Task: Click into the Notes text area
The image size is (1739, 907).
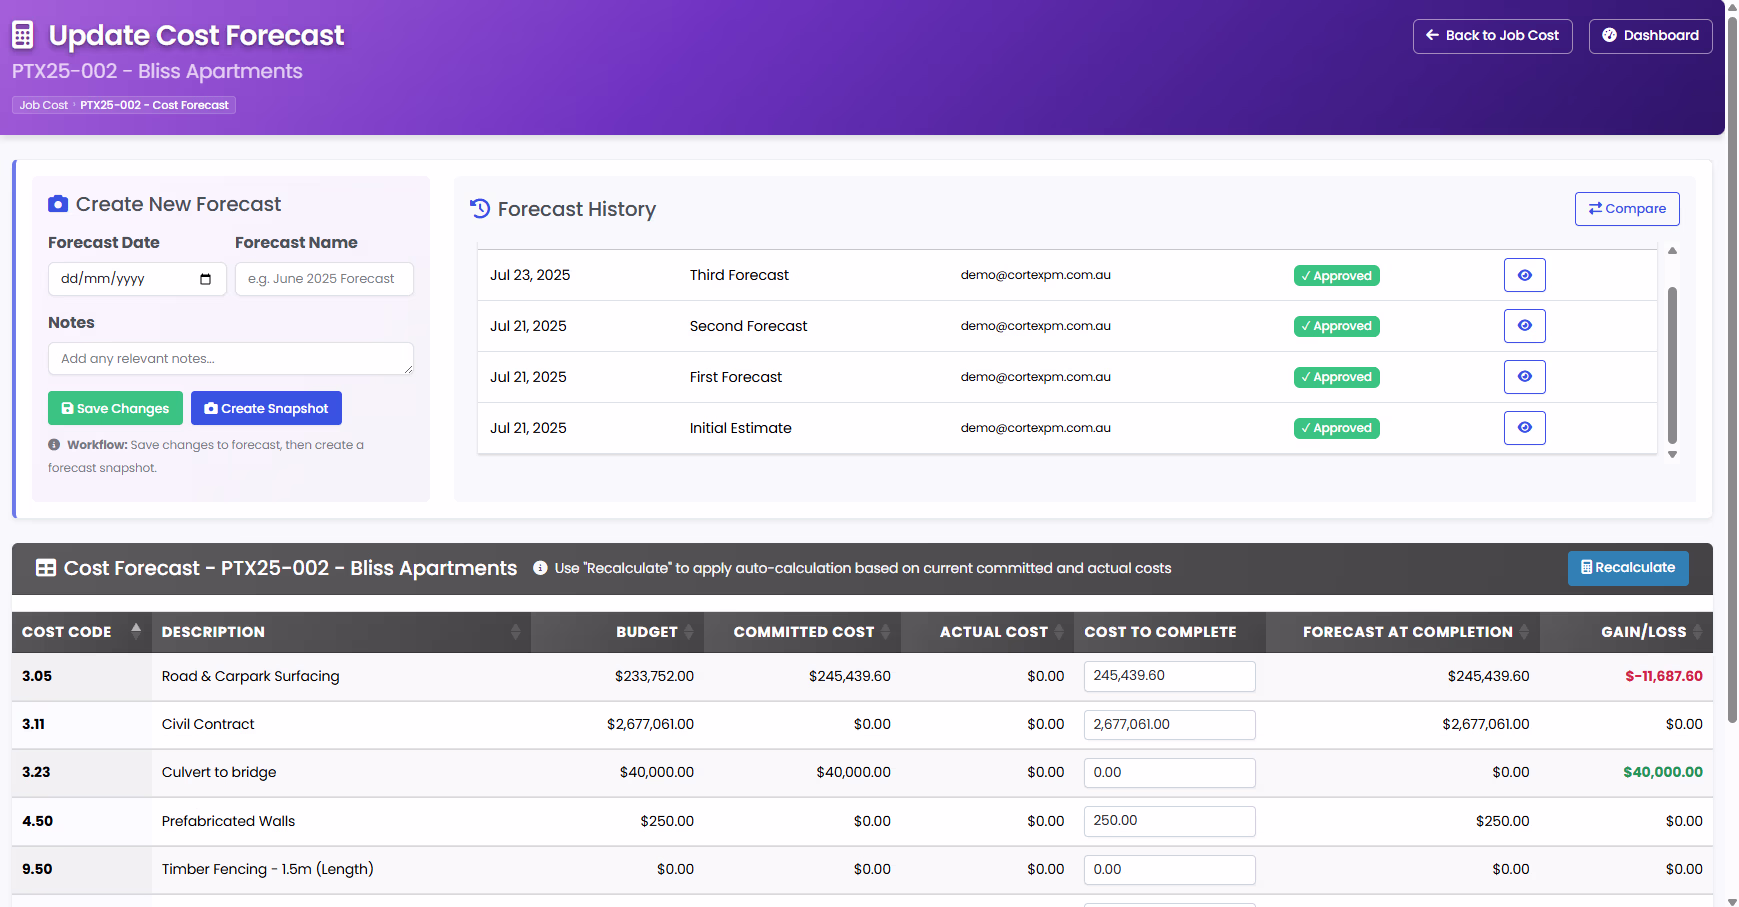Action: [231, 359]
